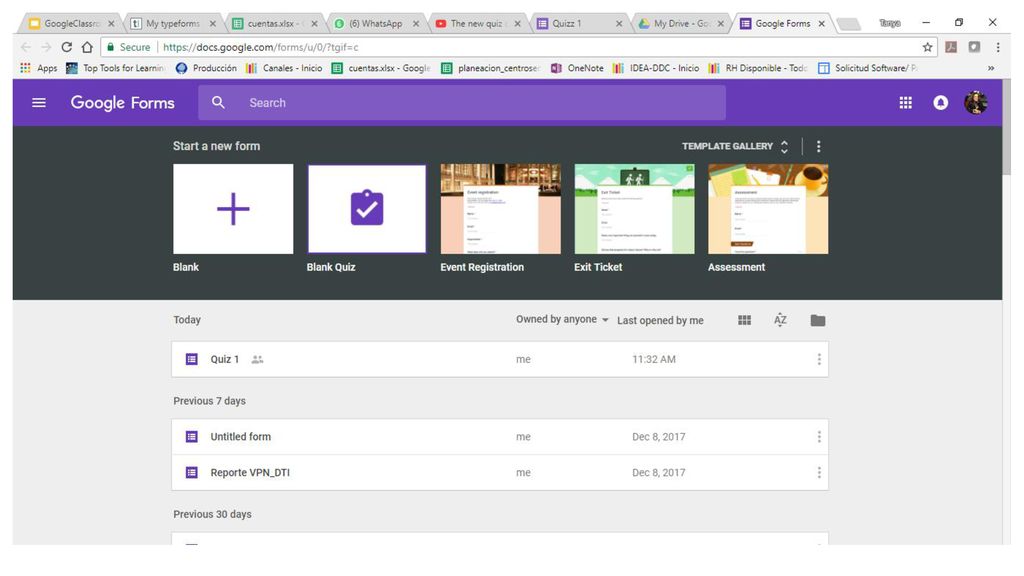The image size is (1024, 576).
Task: Click the extension icon beside the Chrome menu
Action: coord(974,47)
